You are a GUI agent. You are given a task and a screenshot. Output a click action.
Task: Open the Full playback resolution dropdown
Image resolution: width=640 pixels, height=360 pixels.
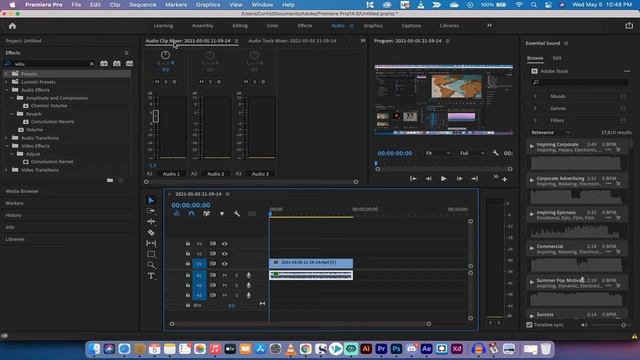point(472,153)
